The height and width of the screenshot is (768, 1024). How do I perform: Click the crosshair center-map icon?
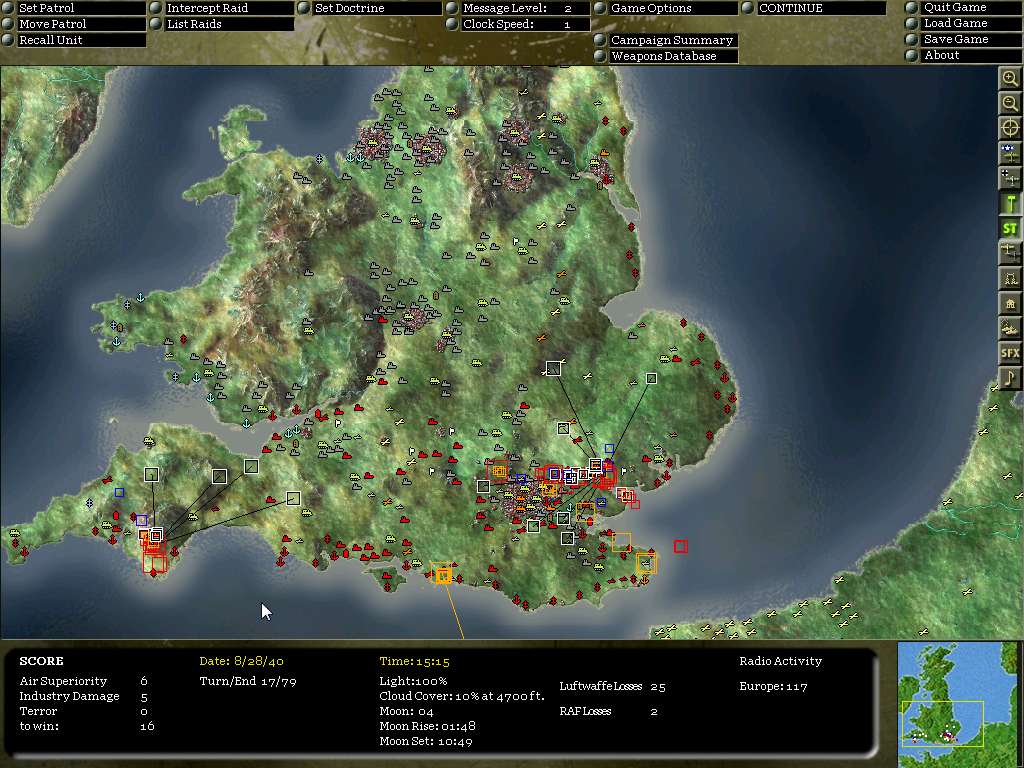pos(1010,128)
